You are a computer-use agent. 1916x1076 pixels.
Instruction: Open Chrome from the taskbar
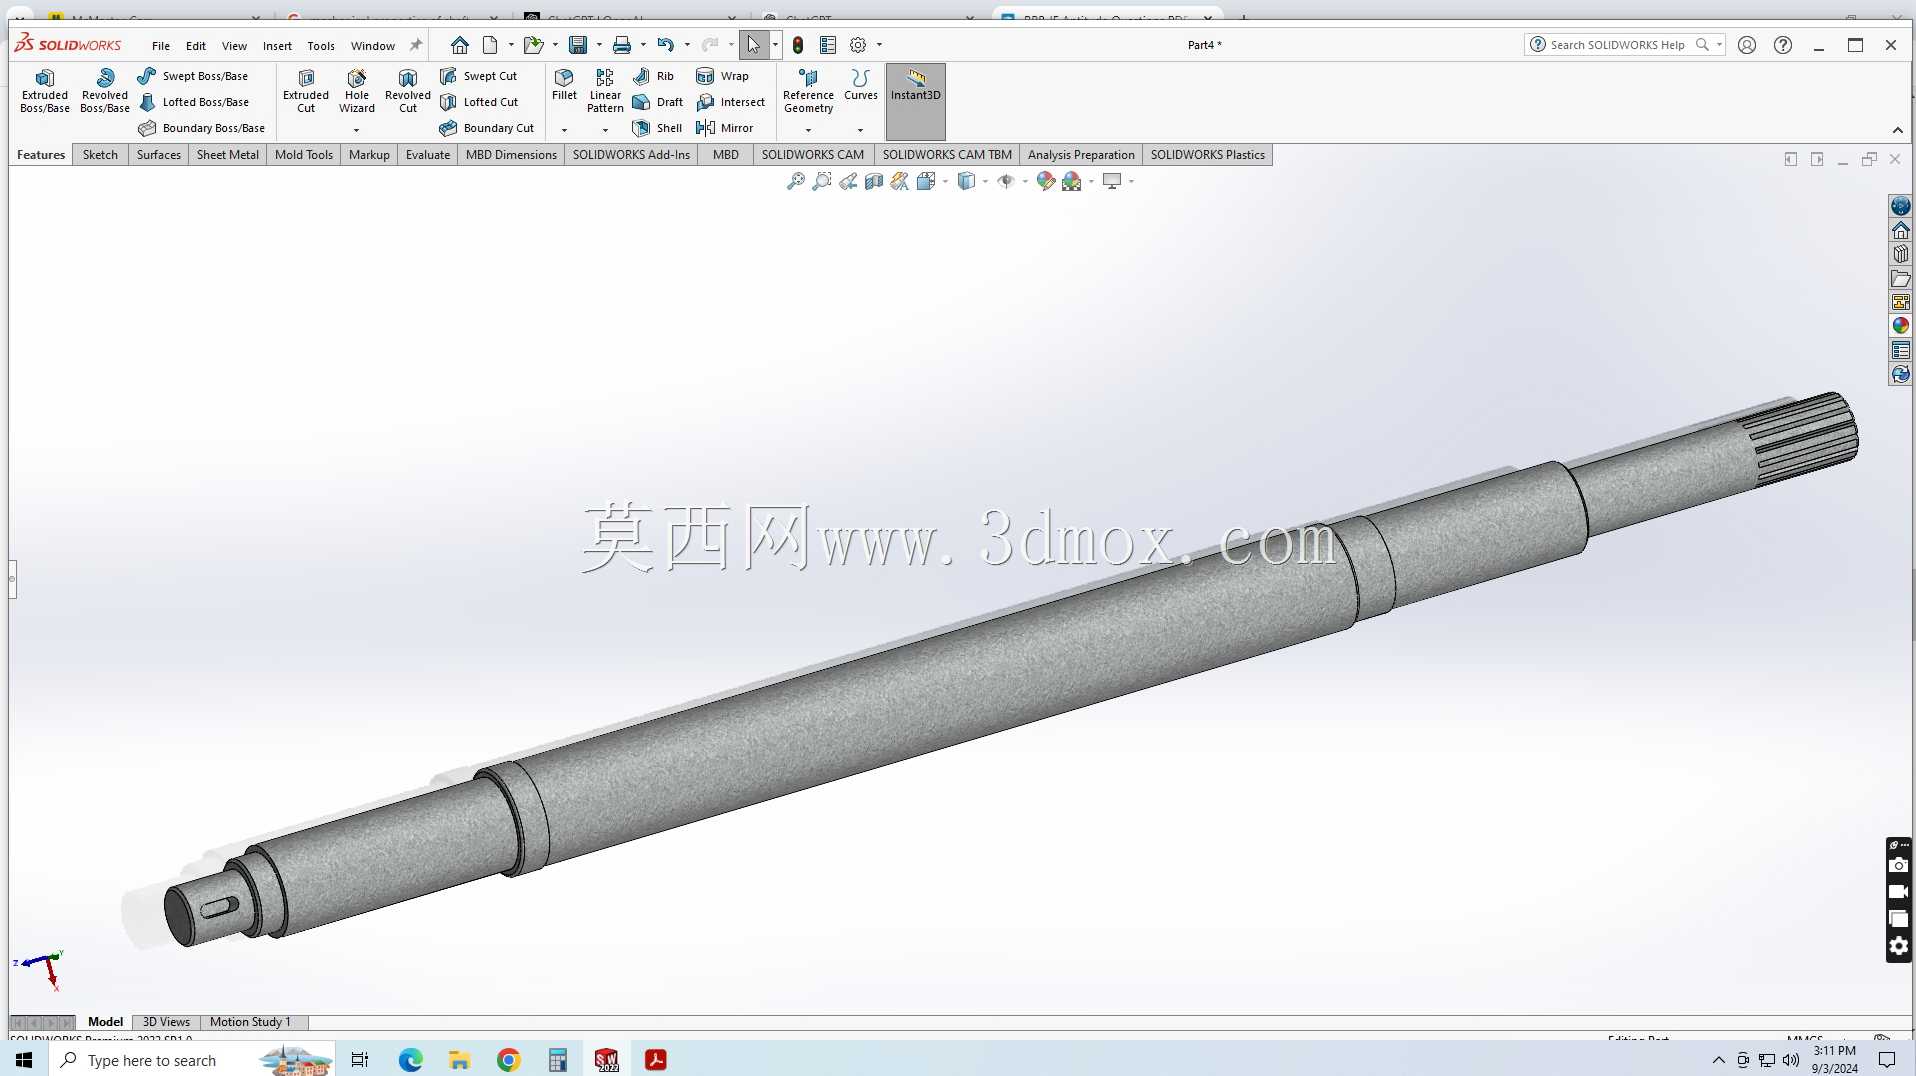pyautogui.click(x=509, y=1060)
